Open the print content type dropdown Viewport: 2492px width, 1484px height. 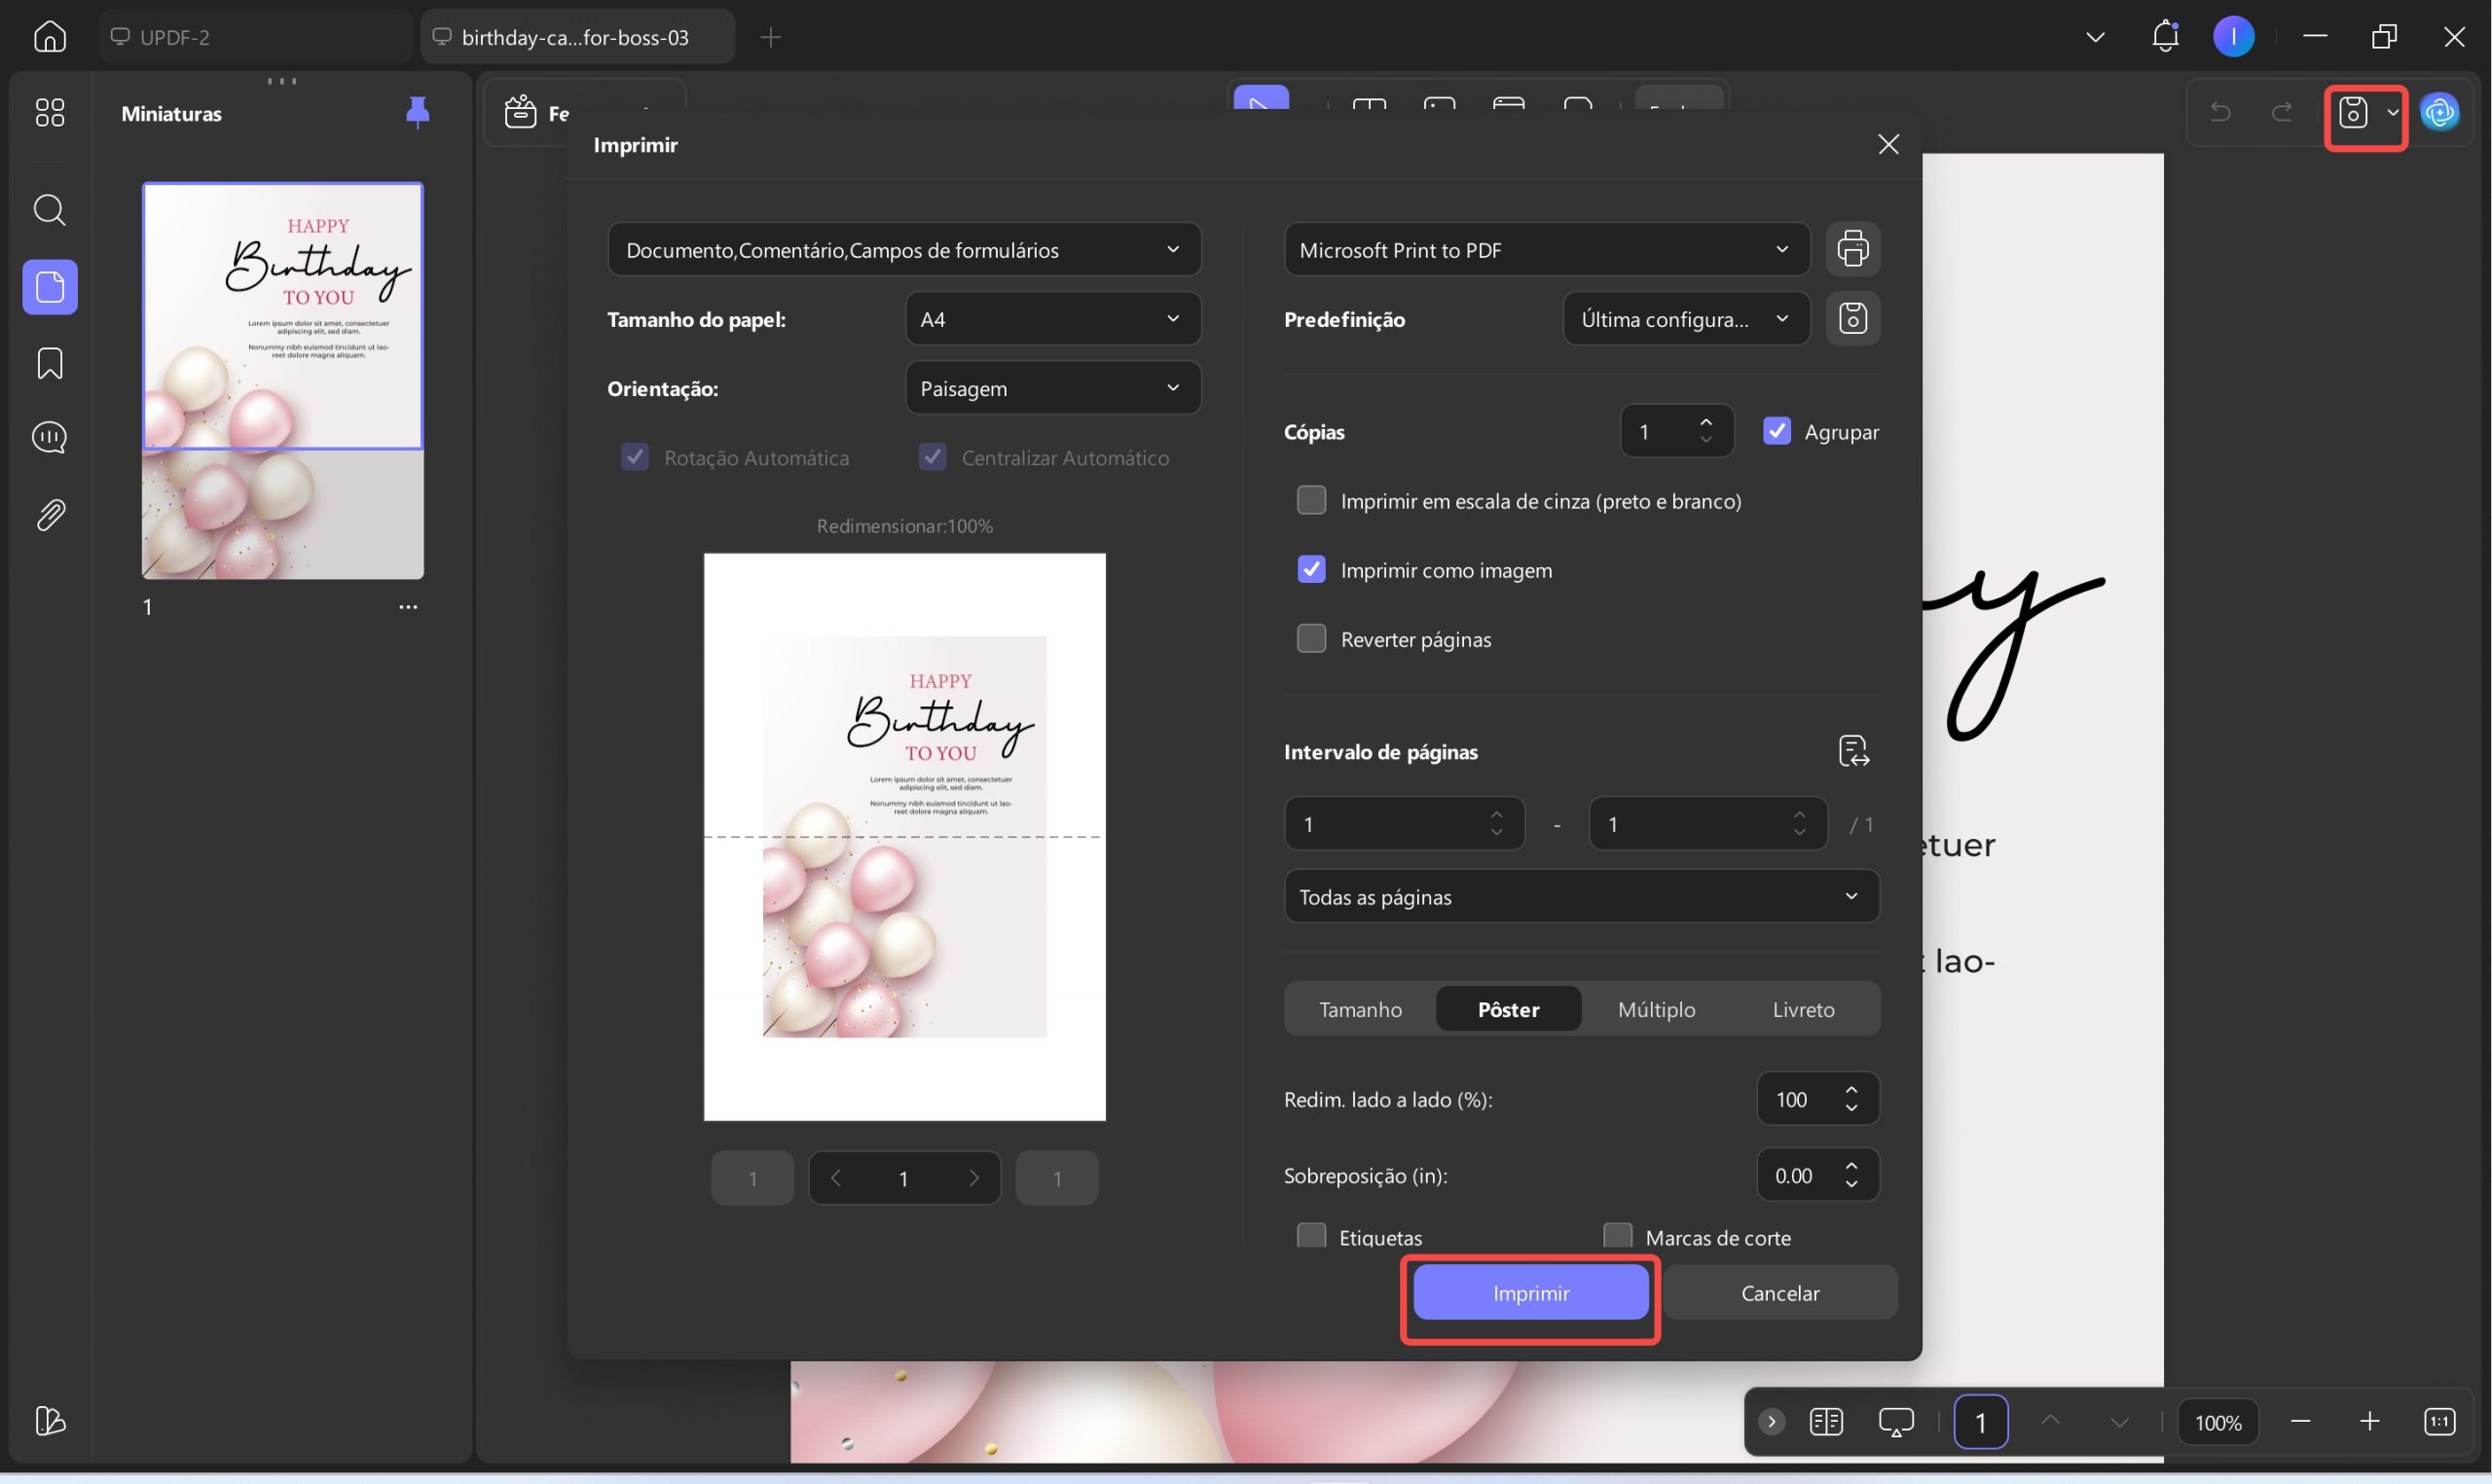pos(904,249)
